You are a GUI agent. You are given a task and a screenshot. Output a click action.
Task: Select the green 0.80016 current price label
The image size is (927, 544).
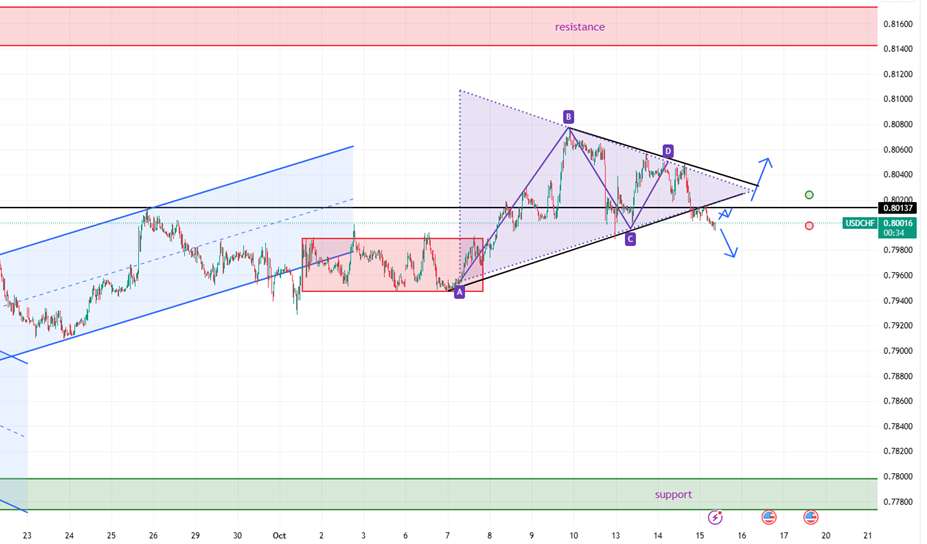tap(899, 223)
